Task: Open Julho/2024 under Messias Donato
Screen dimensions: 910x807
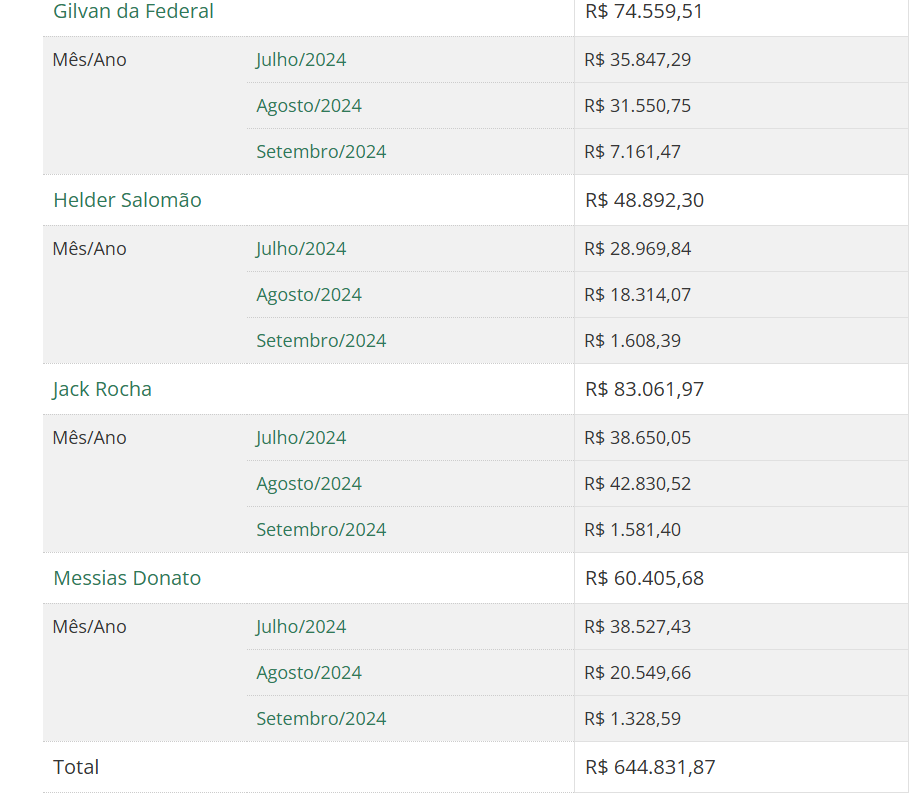Action: [x=301, y=627]
